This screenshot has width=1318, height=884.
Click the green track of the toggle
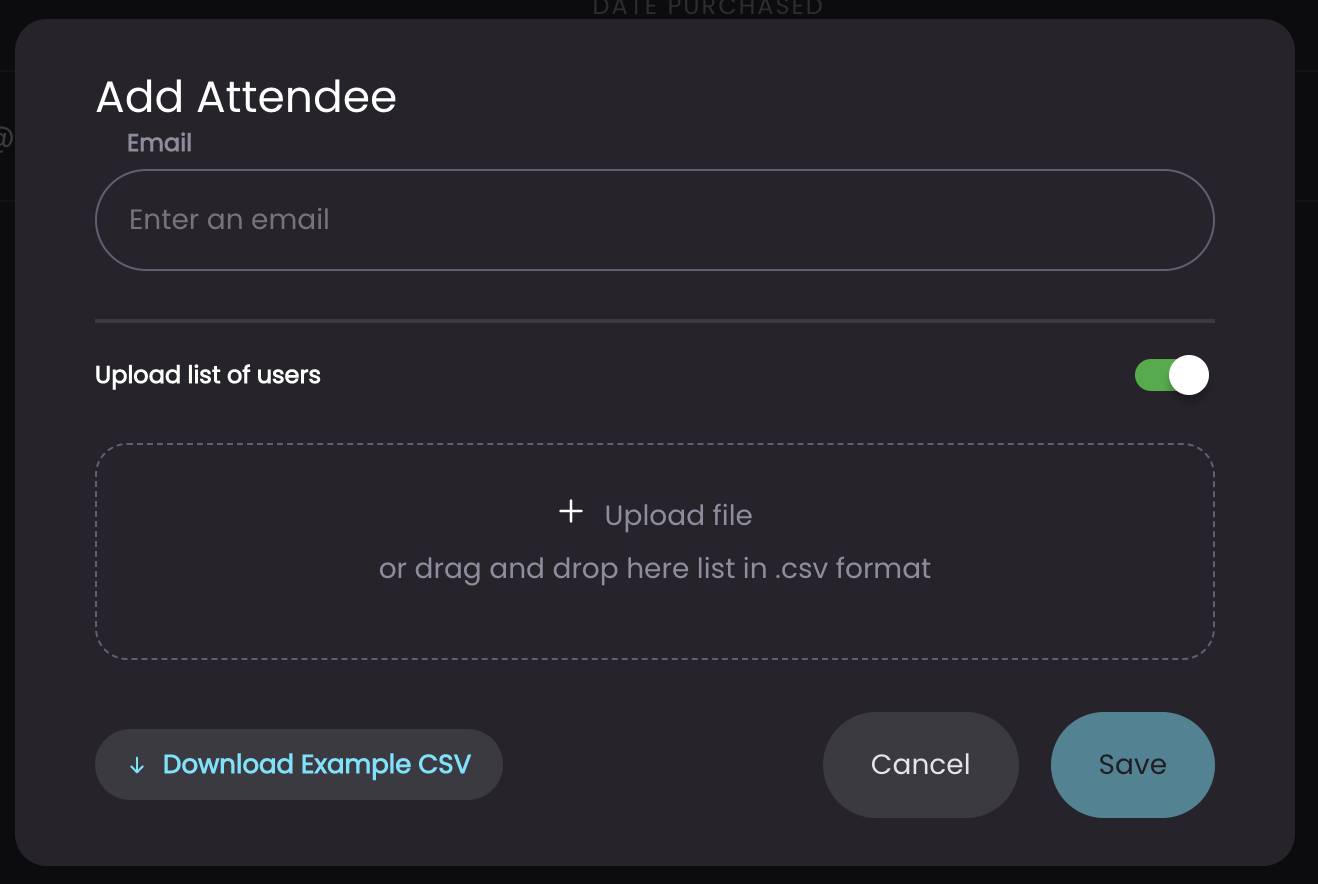tap(1152, 376)
